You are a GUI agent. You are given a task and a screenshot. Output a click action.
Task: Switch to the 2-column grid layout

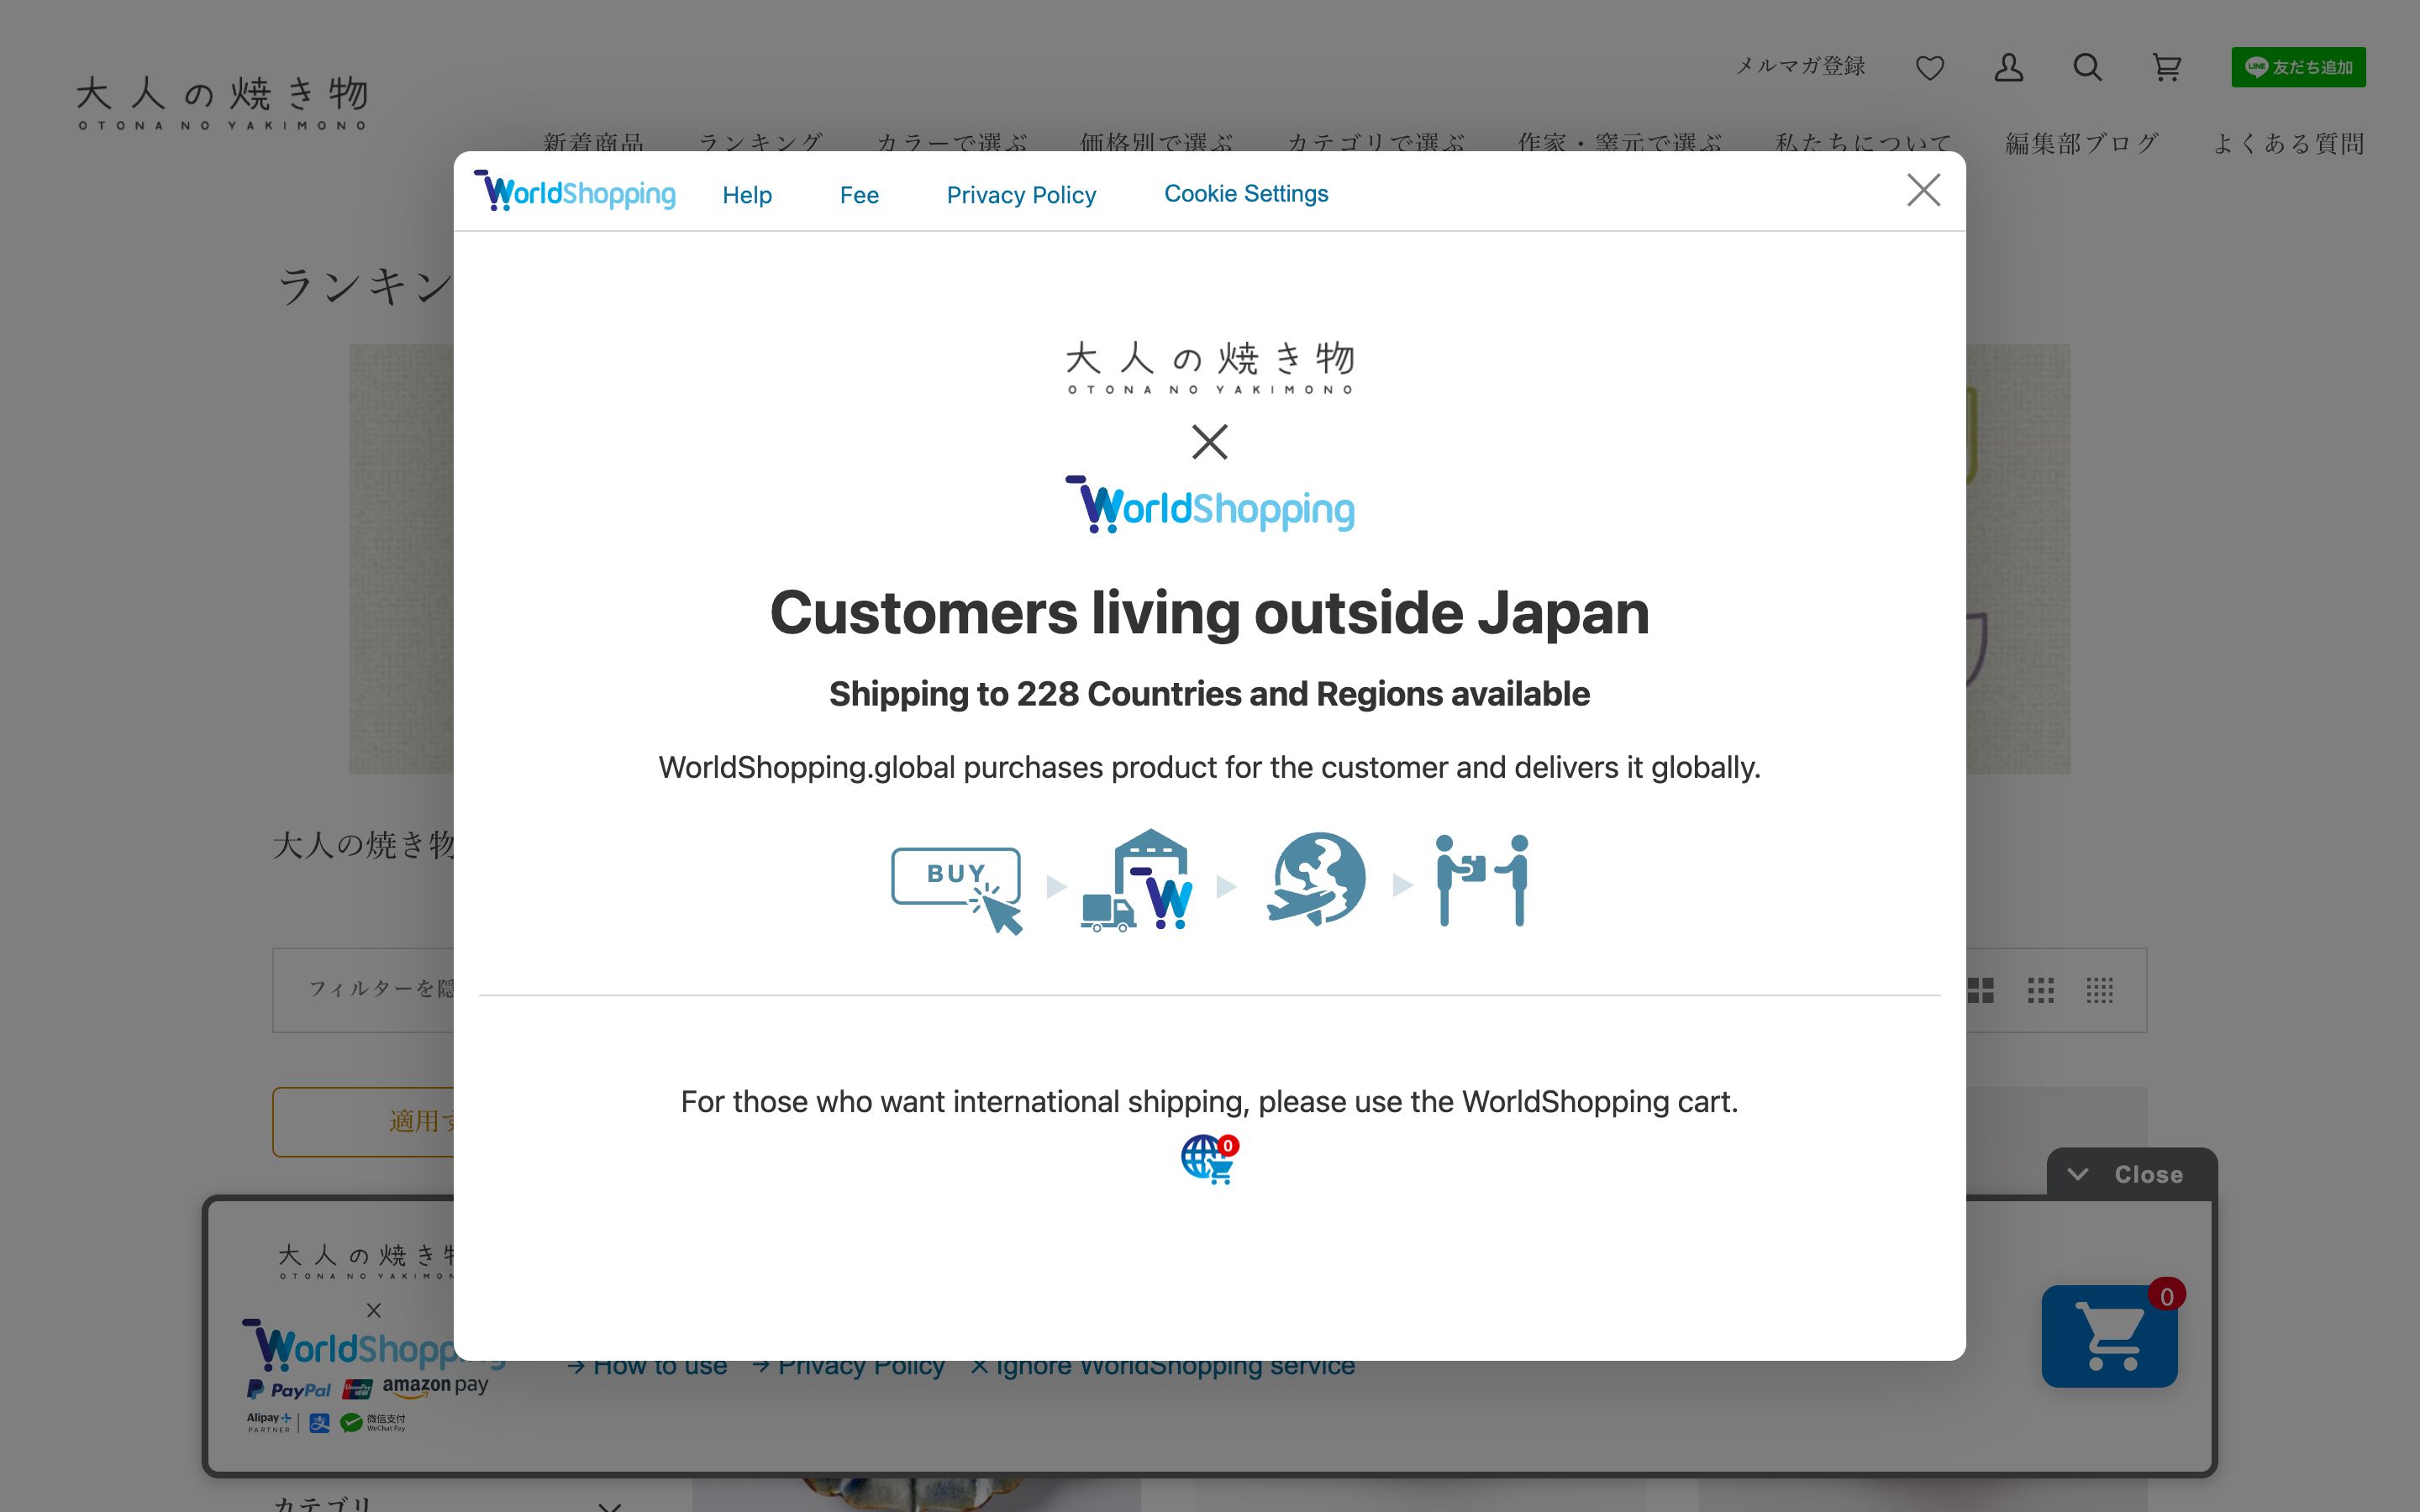pyautogui.click(x=1984, y=990)
